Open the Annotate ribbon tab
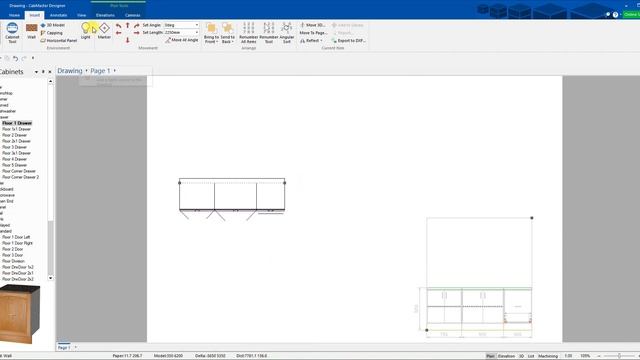The height and width of the screenshot is (360, 640). pyautogui.click(x=58, y=15)
